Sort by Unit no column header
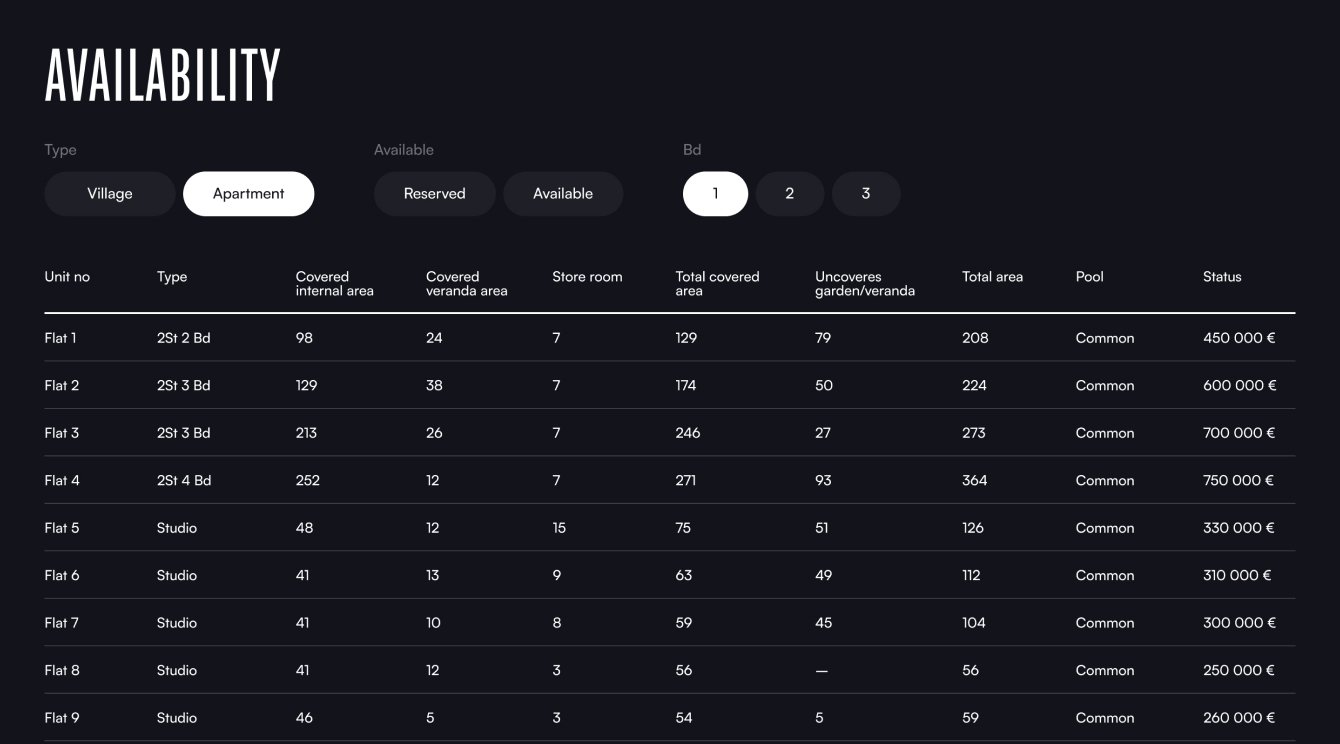The width and height of the screenshot is (1340, 744). coord(67,277)
